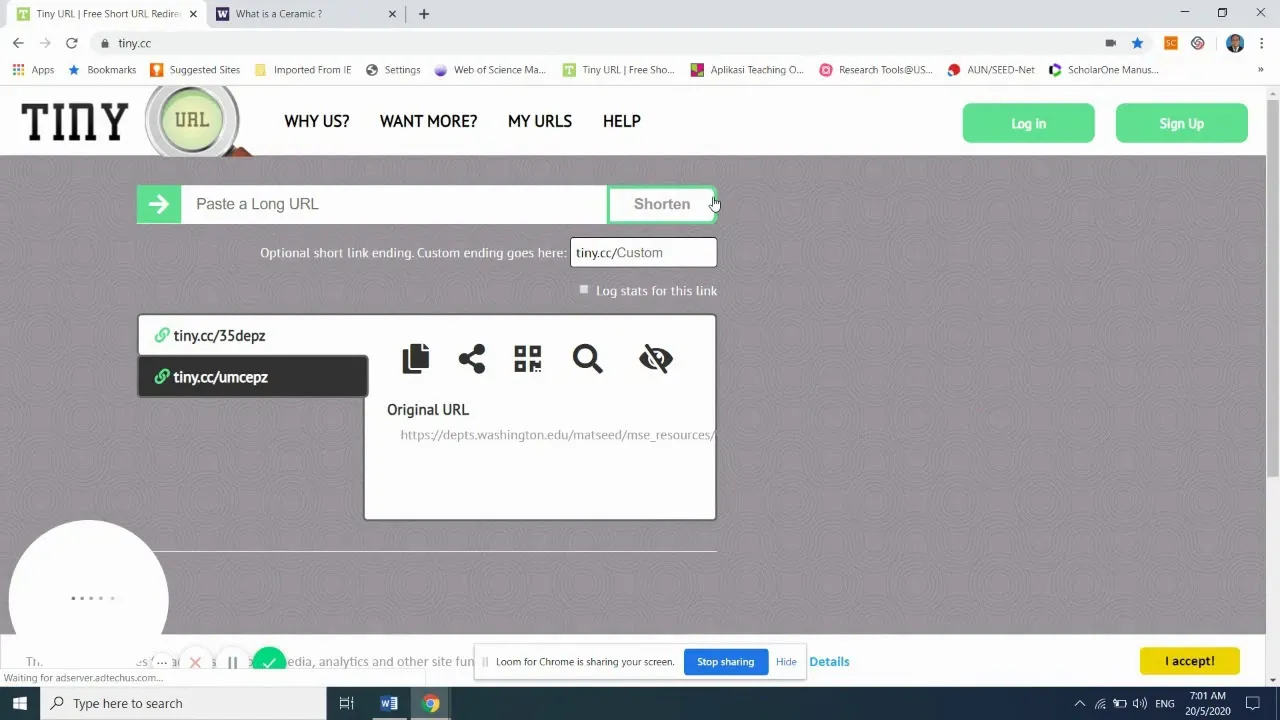Viewport: 1280px width, 720px height.
Task: Open the WHY US? menu
Action: click(x=316, y=121)
